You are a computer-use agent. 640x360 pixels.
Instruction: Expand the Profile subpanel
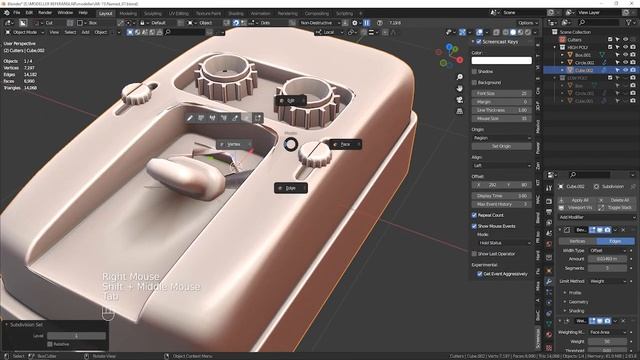(x=575, y=293)
